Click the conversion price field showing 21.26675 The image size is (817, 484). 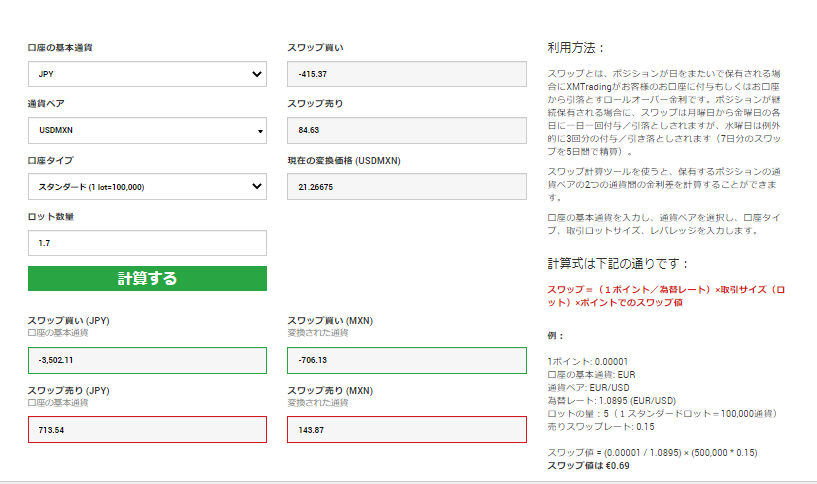point(406,187)
